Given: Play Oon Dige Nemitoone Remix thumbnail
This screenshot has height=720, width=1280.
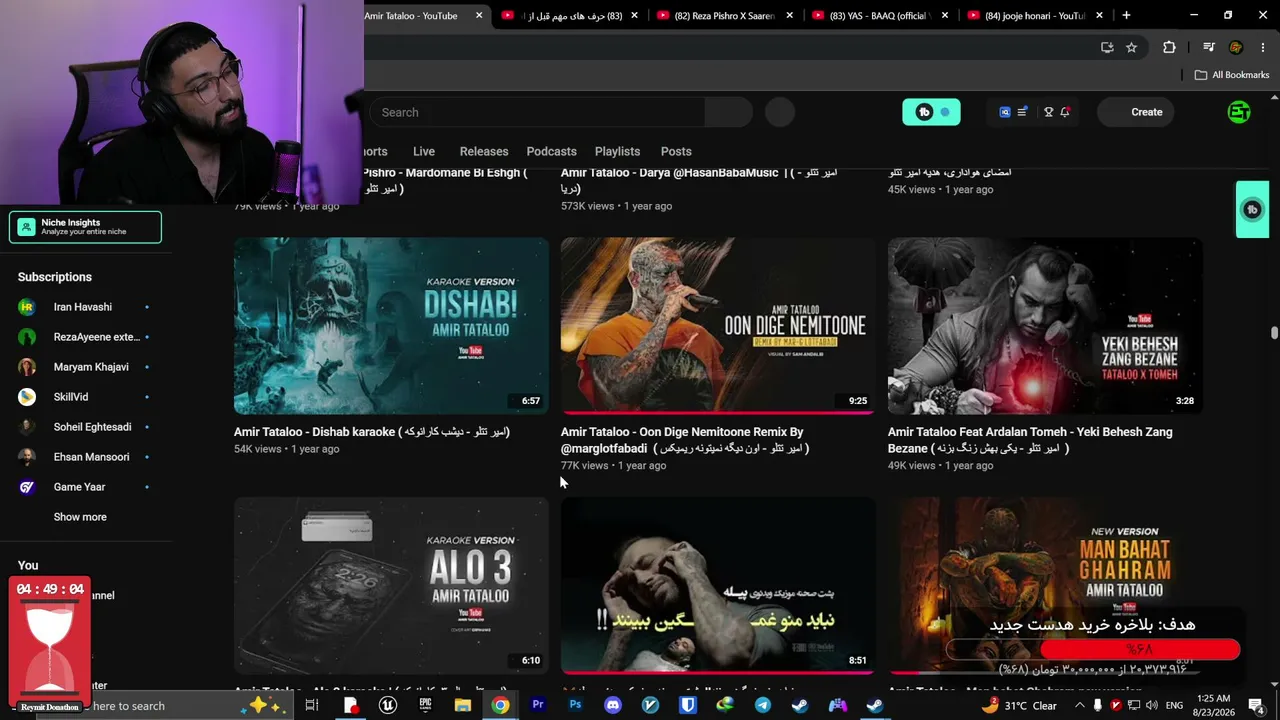Looking at the screenshot, I should [718, 326].
